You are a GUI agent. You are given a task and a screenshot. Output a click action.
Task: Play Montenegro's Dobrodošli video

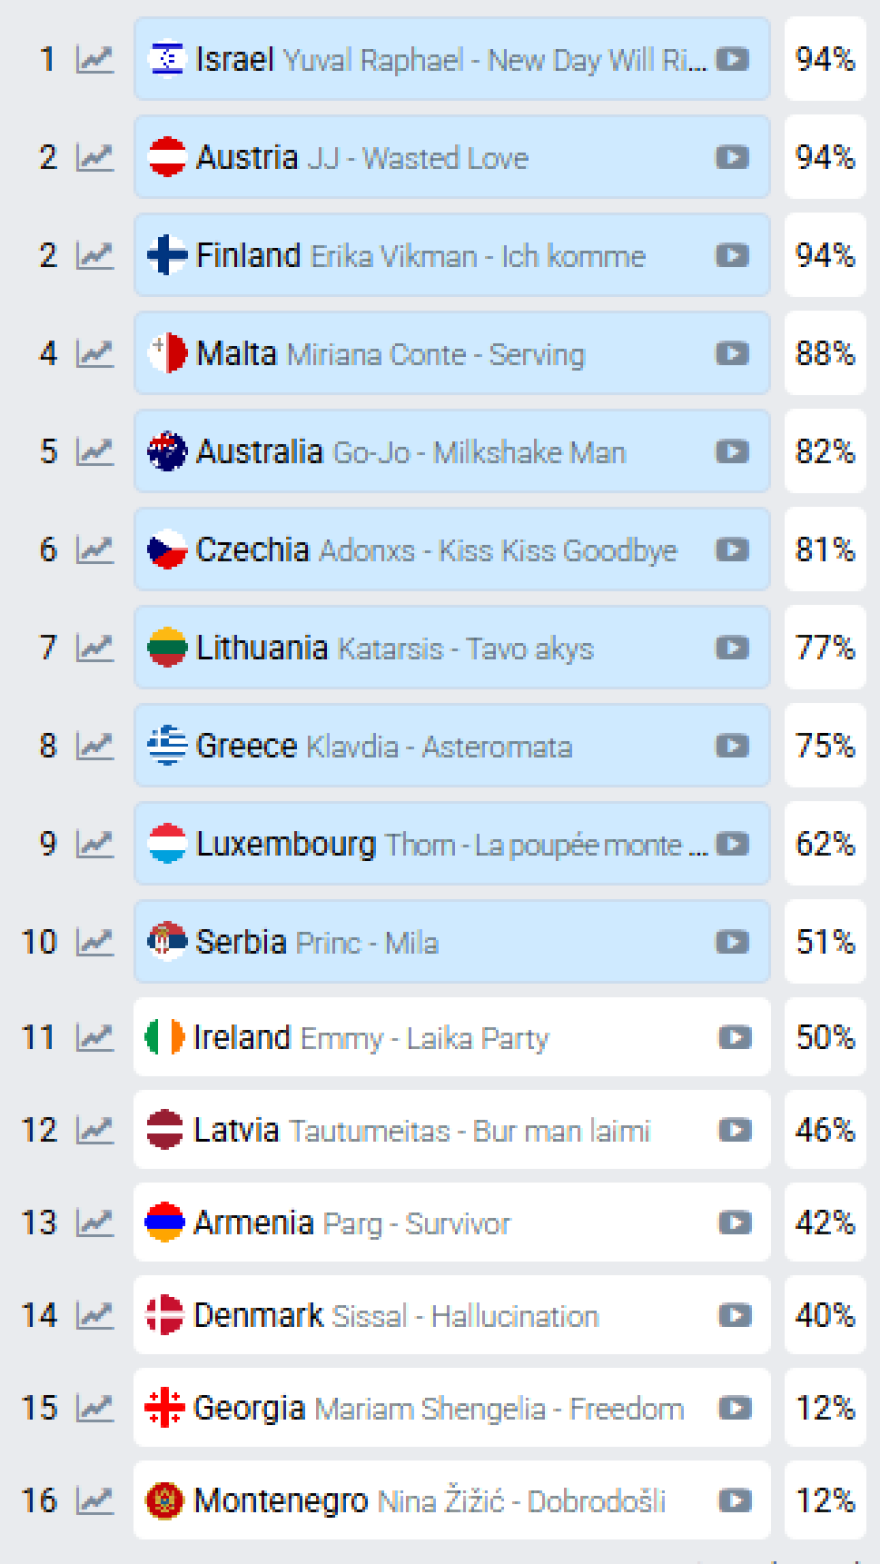click(735, 1501)
